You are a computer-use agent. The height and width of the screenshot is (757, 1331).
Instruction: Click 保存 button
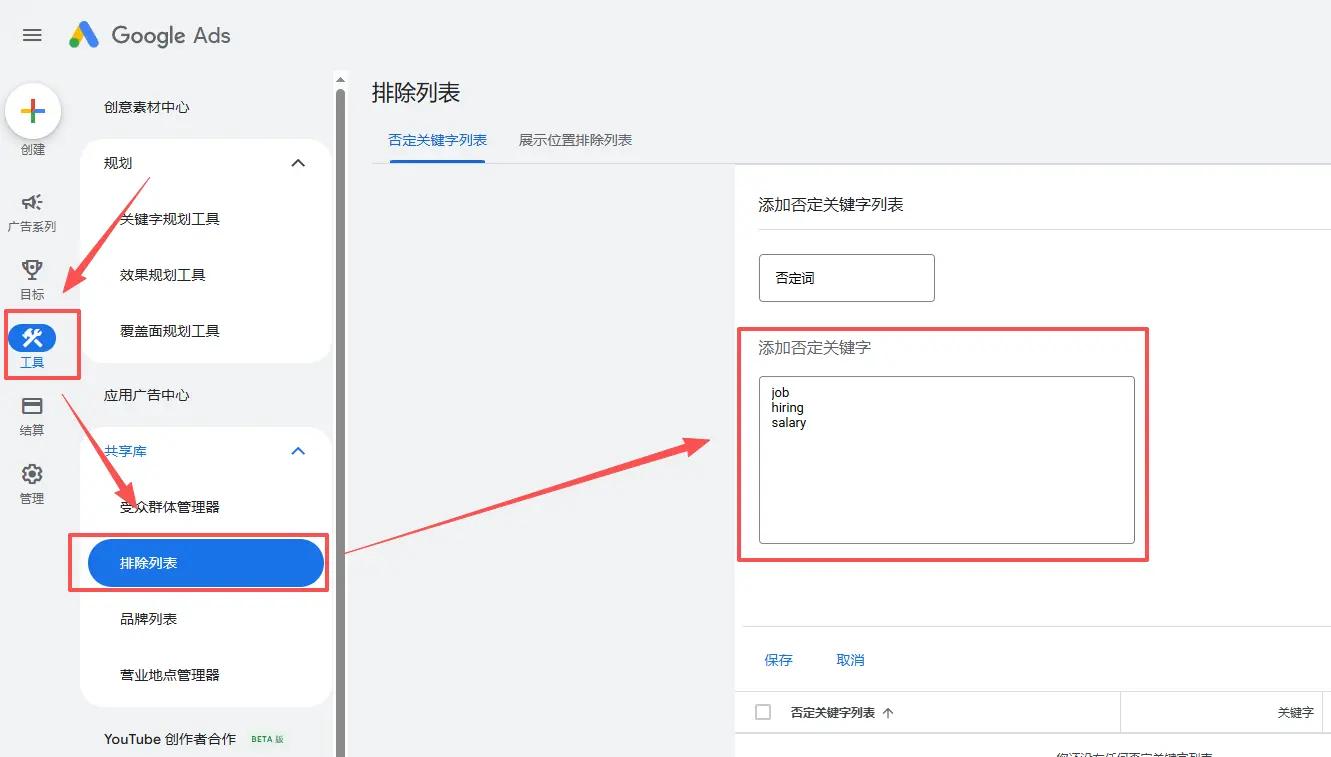pos(778,660)
